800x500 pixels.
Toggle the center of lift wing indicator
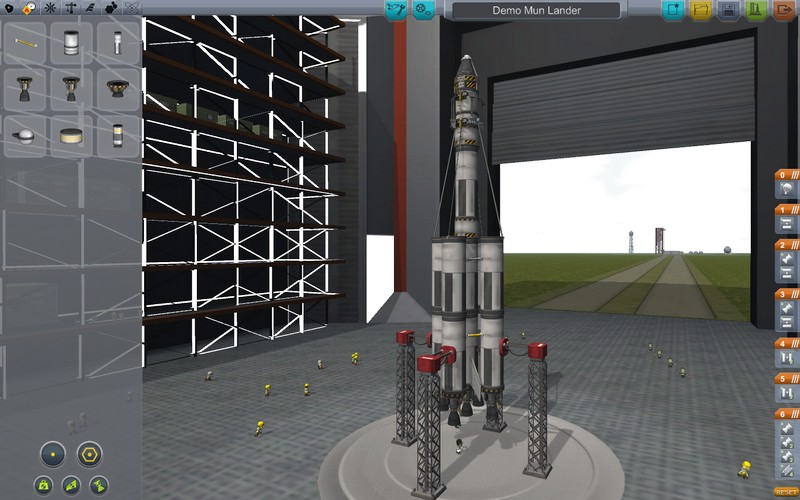[x=71, y=485]
